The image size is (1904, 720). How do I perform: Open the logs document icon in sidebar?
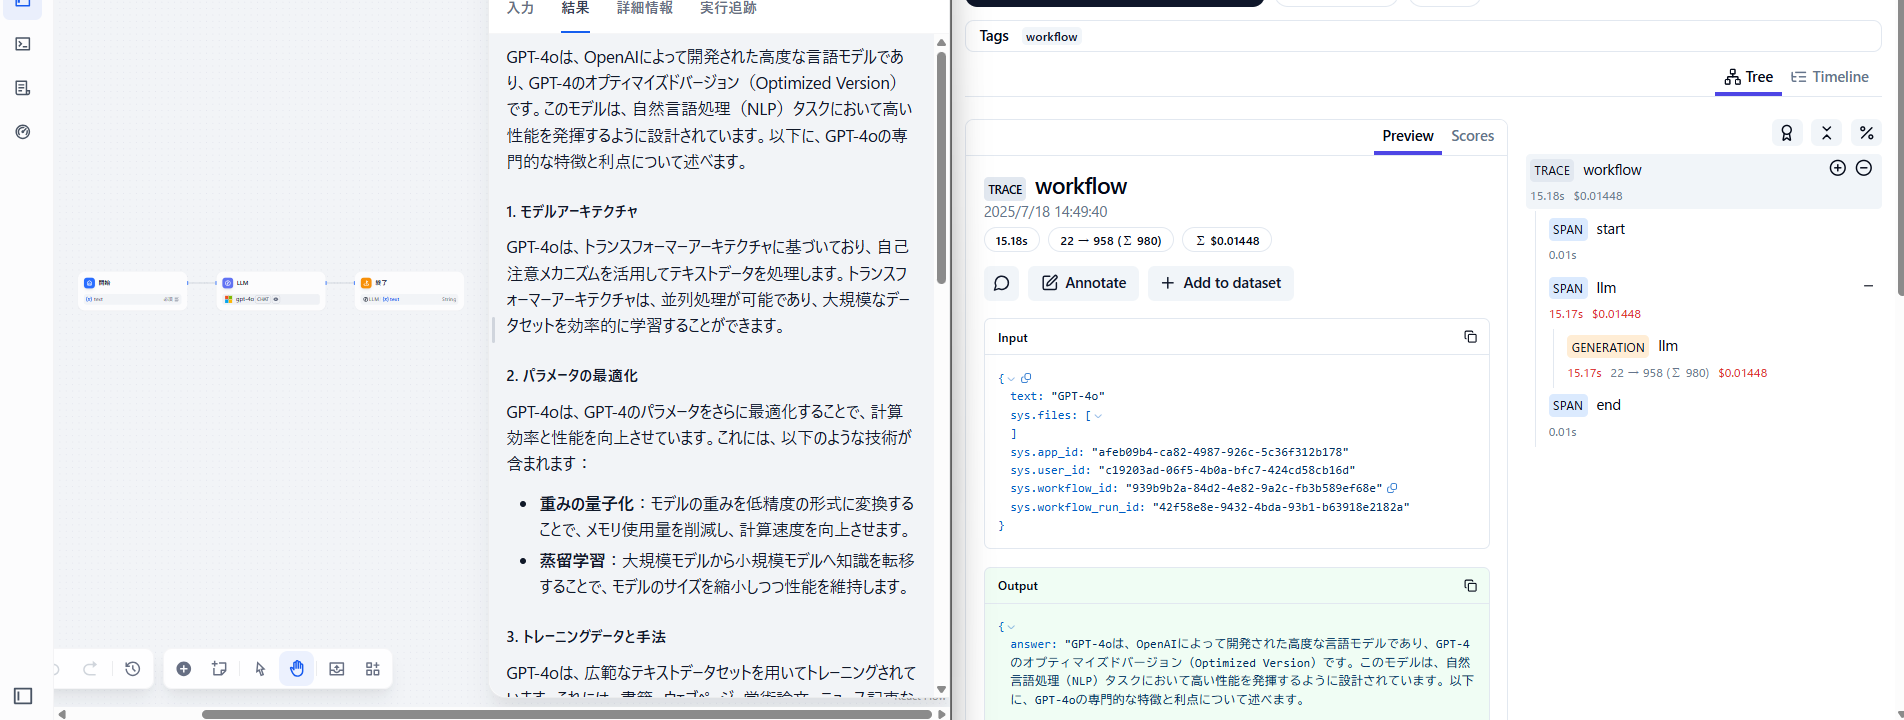(x=23, y=88)
